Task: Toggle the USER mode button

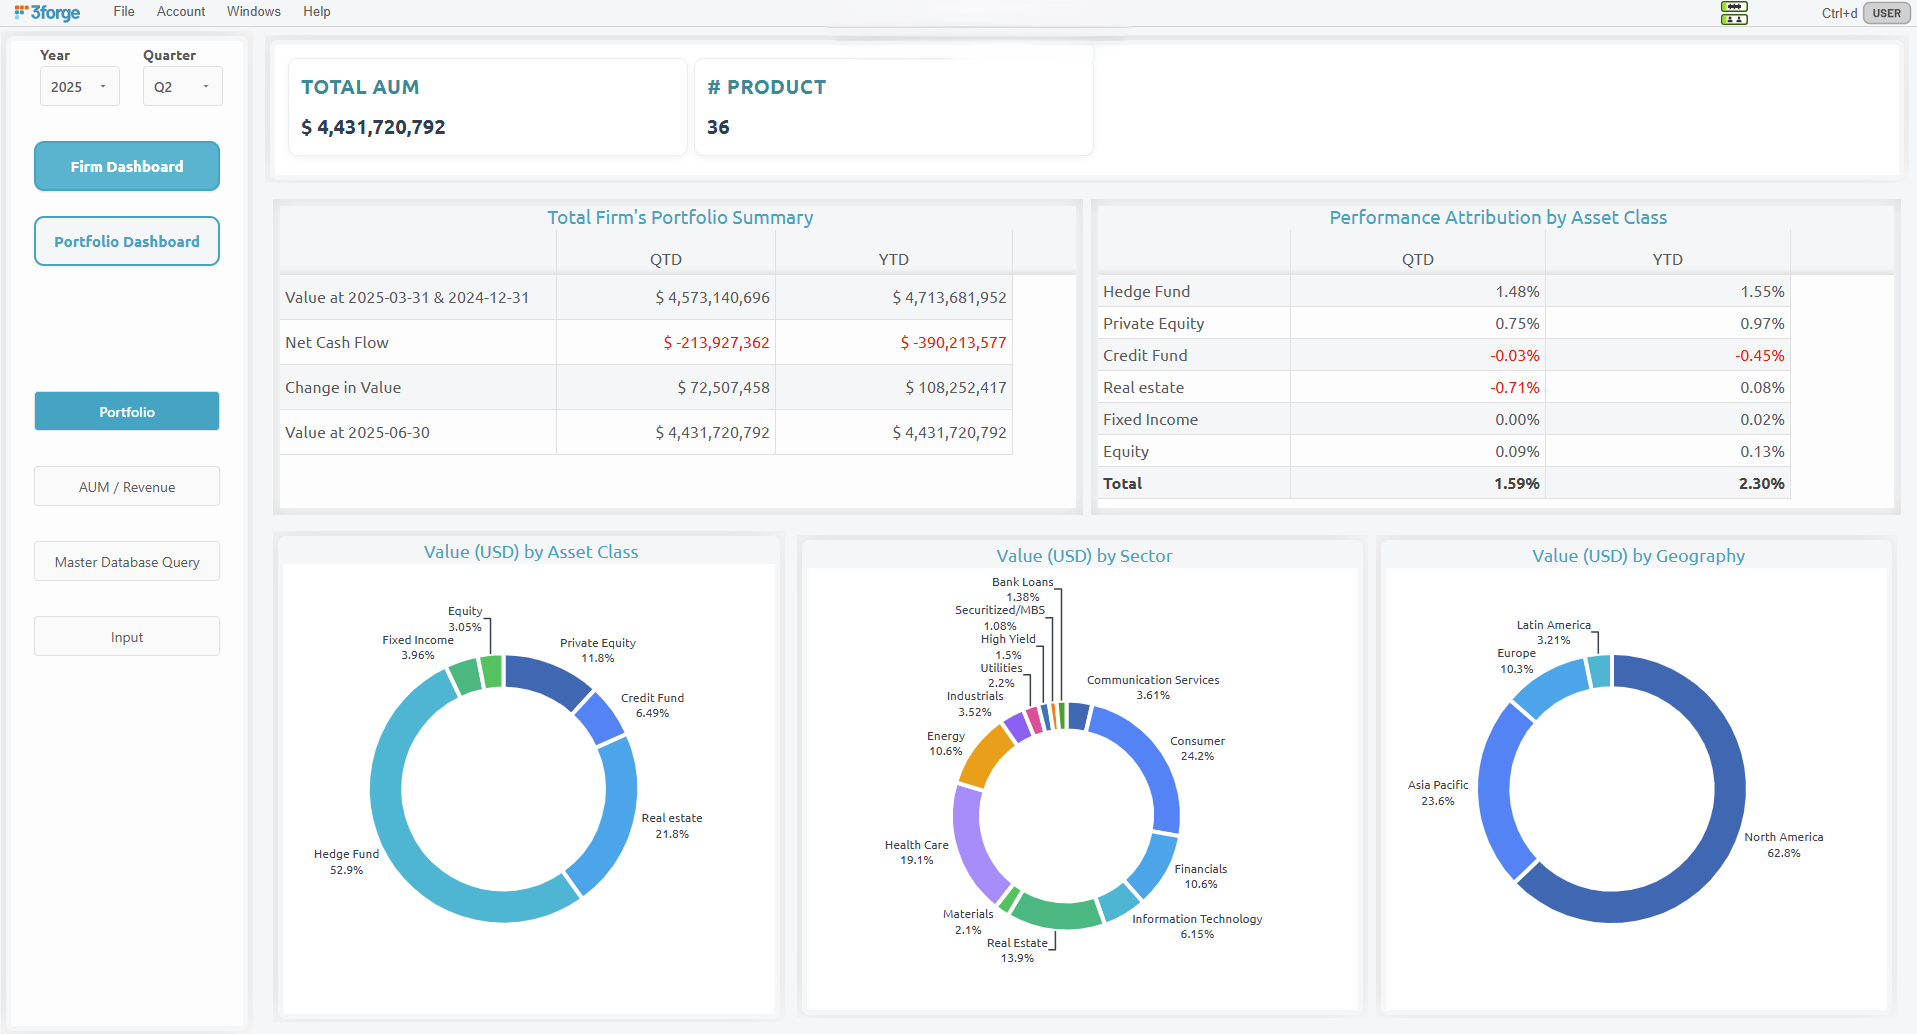Action: click(1886, 13)
